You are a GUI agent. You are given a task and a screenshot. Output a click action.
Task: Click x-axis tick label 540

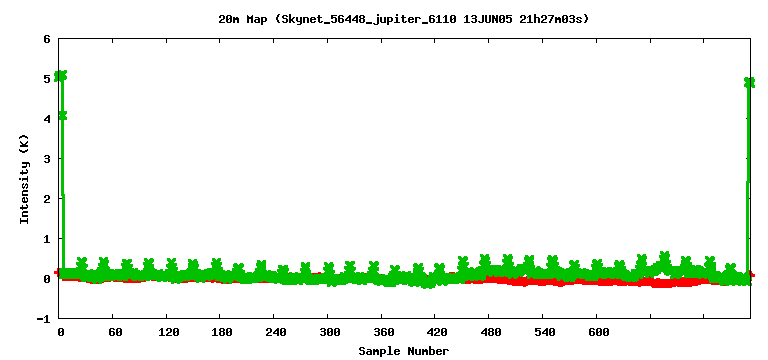(545, 332)
